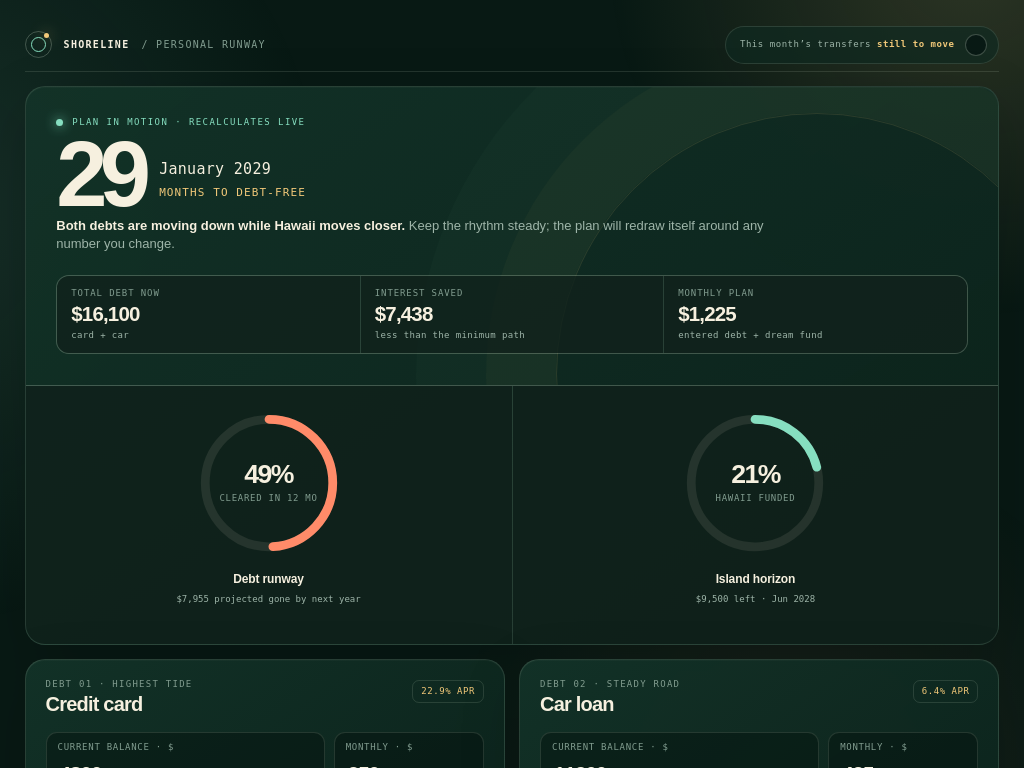Click 'PLAN IN MOTION · RECALCULATES LIVE' label
1024x768 pixels.
coord(188,122)
